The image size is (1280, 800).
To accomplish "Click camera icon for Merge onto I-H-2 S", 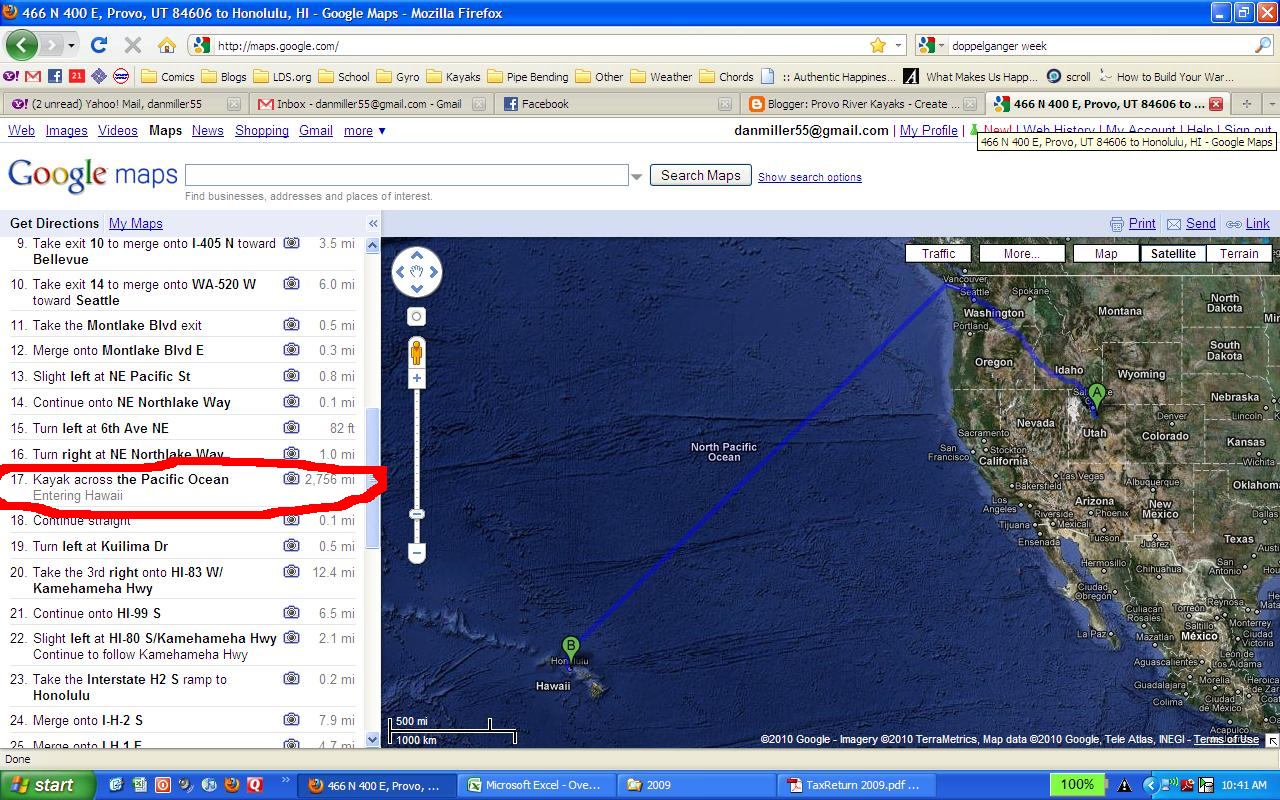I will click(x=291, y=720).
